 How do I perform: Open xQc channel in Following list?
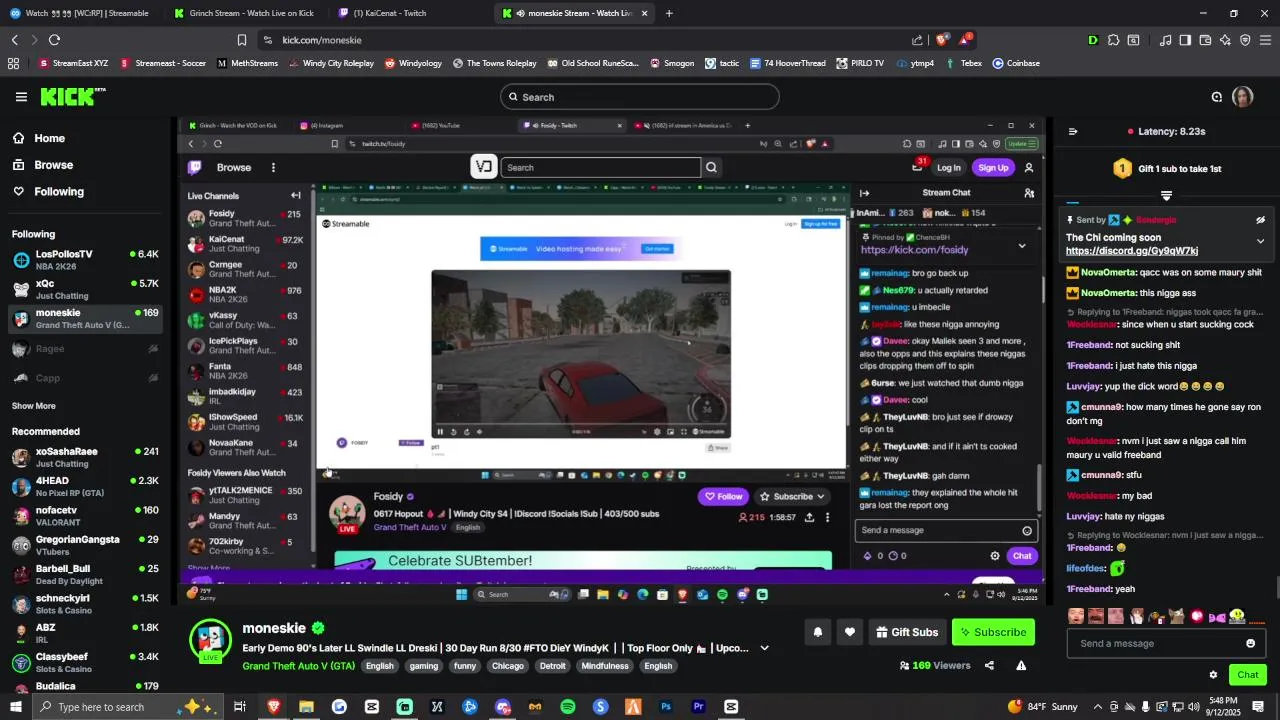point(86,289)
